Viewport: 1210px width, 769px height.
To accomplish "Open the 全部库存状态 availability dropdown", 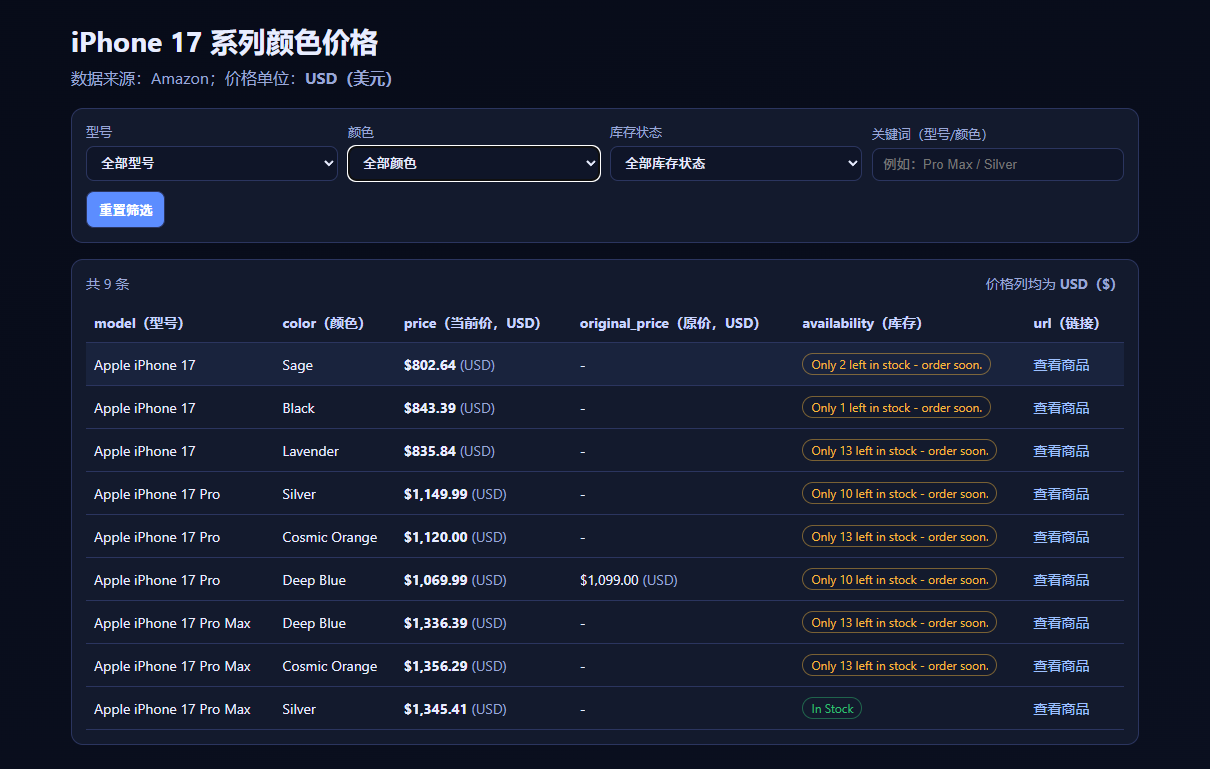I will 736,164.
